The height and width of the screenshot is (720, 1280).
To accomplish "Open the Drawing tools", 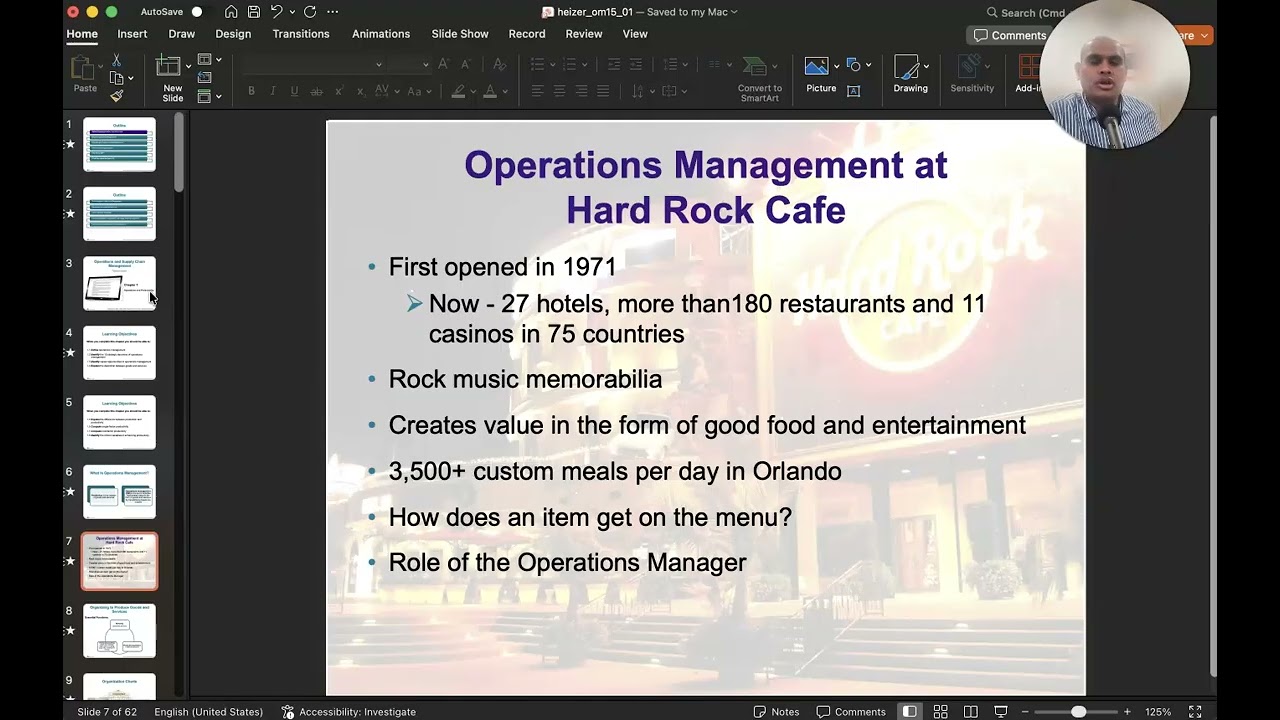I will [910, 74].
